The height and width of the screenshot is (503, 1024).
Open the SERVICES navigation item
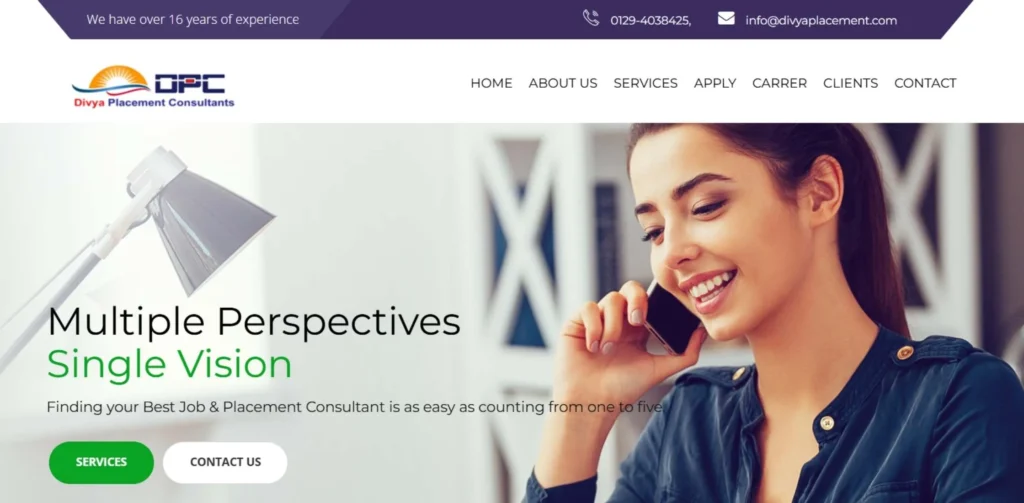click(645, 83)
